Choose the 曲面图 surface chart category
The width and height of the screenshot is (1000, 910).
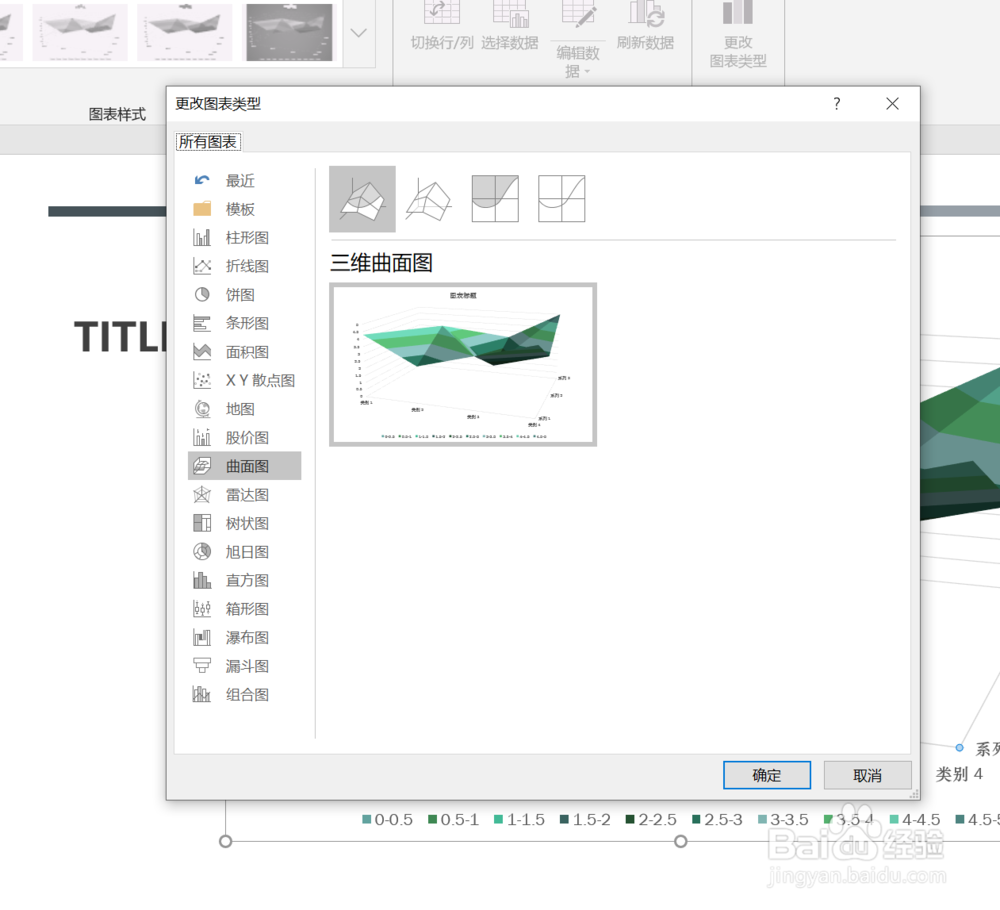[x=244, y=466]
